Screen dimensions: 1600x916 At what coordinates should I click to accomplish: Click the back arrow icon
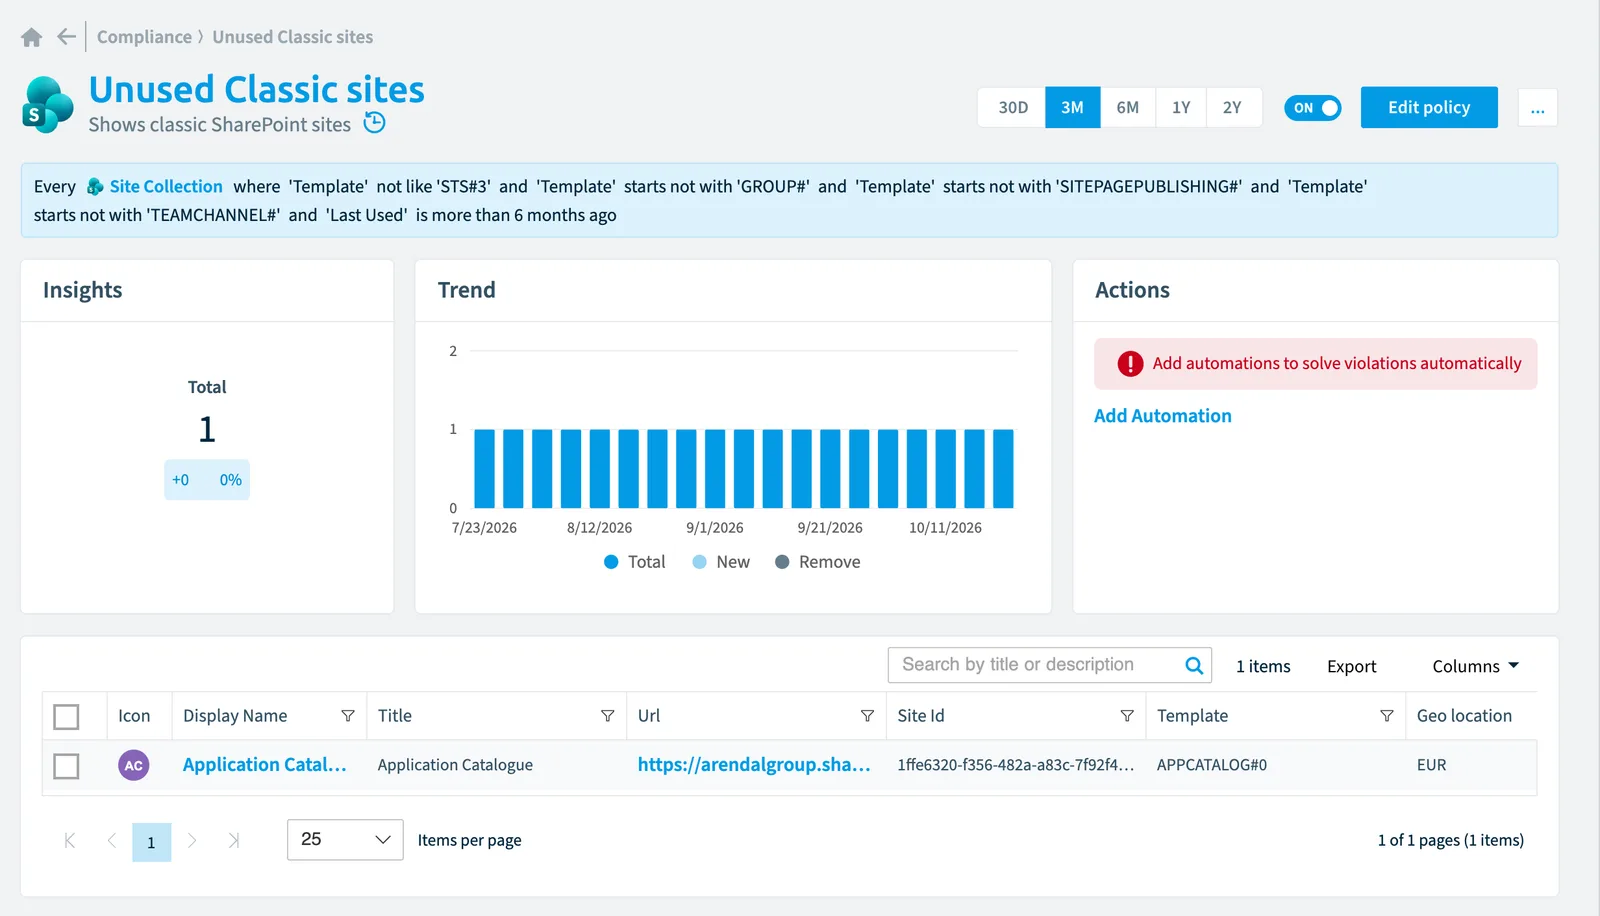(66, 37)
